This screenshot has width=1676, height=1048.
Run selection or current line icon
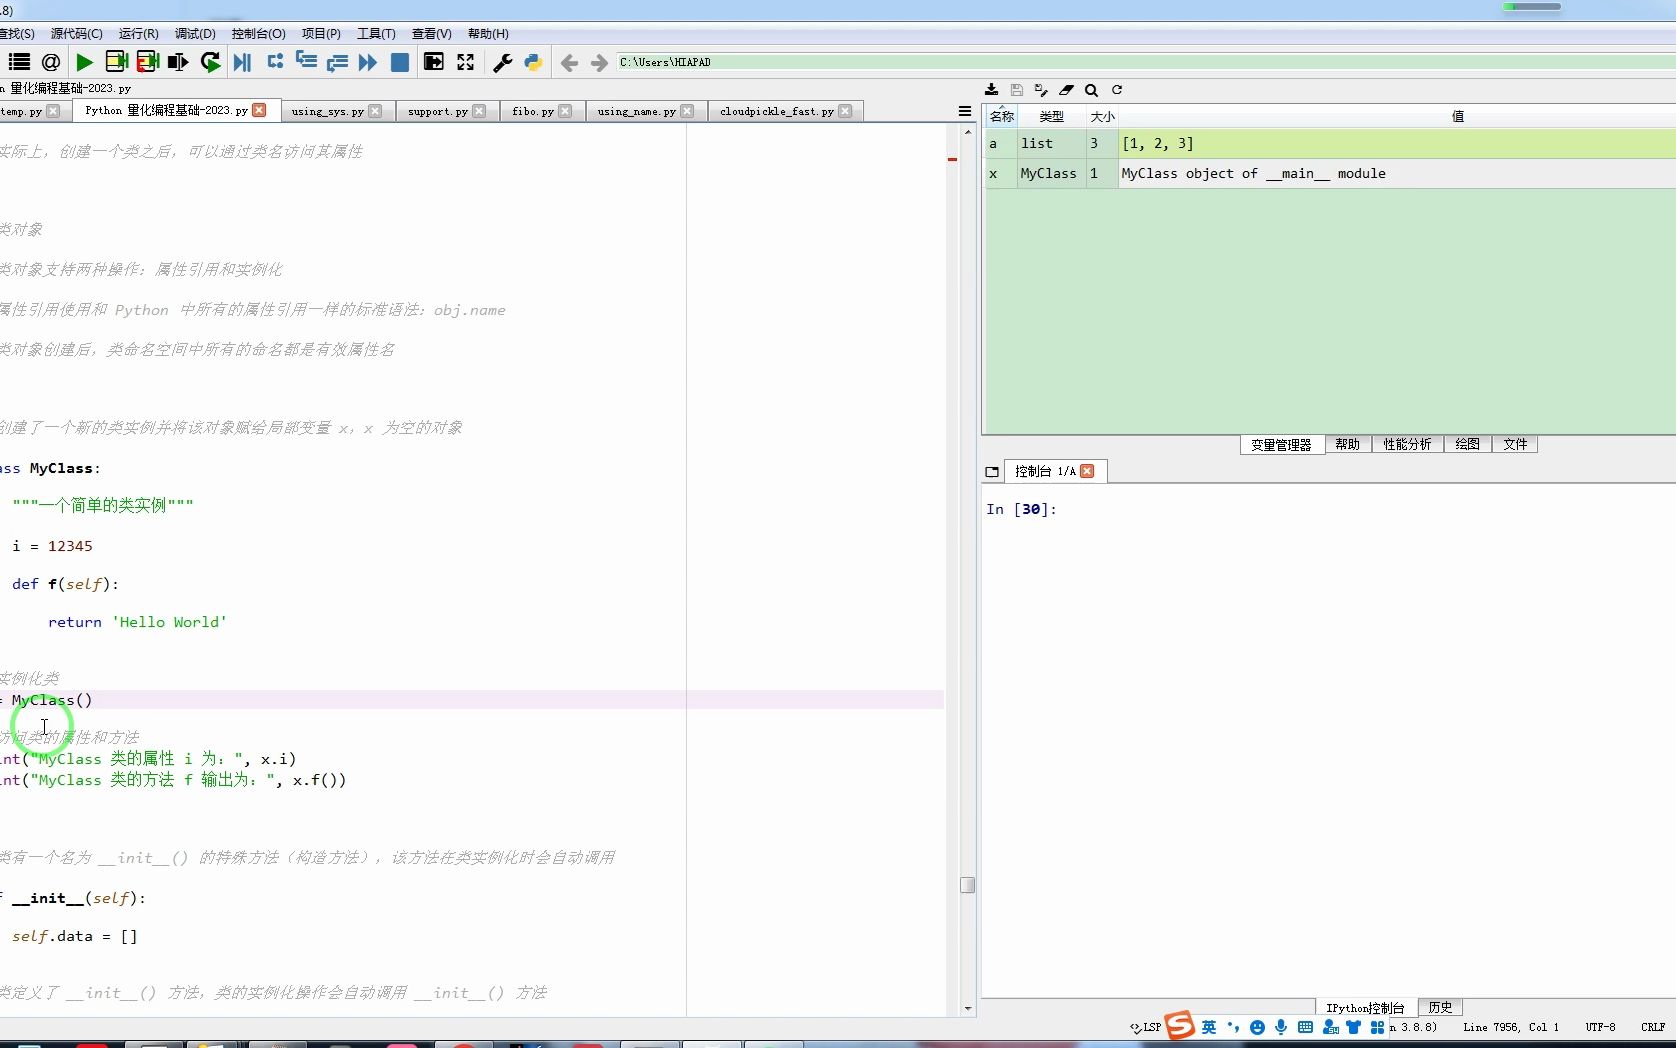click(x=178, y=62)
